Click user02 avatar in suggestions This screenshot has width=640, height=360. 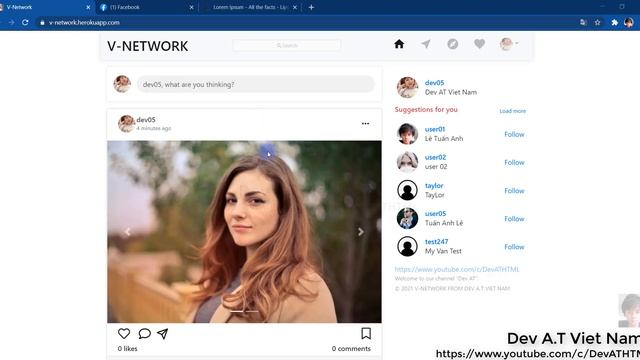pyautogui.click(x=407, y=162)
